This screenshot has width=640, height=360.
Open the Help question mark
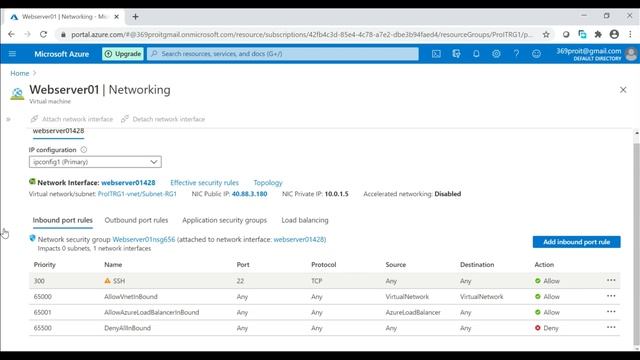coord(516,53)
